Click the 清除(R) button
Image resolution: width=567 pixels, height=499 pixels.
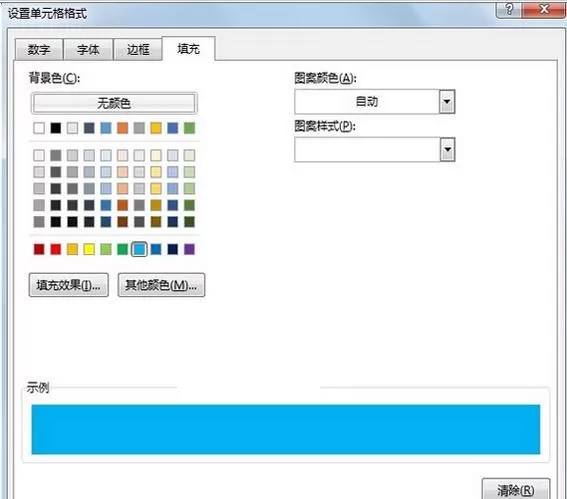pyautogui.click(x=516, y=490)
